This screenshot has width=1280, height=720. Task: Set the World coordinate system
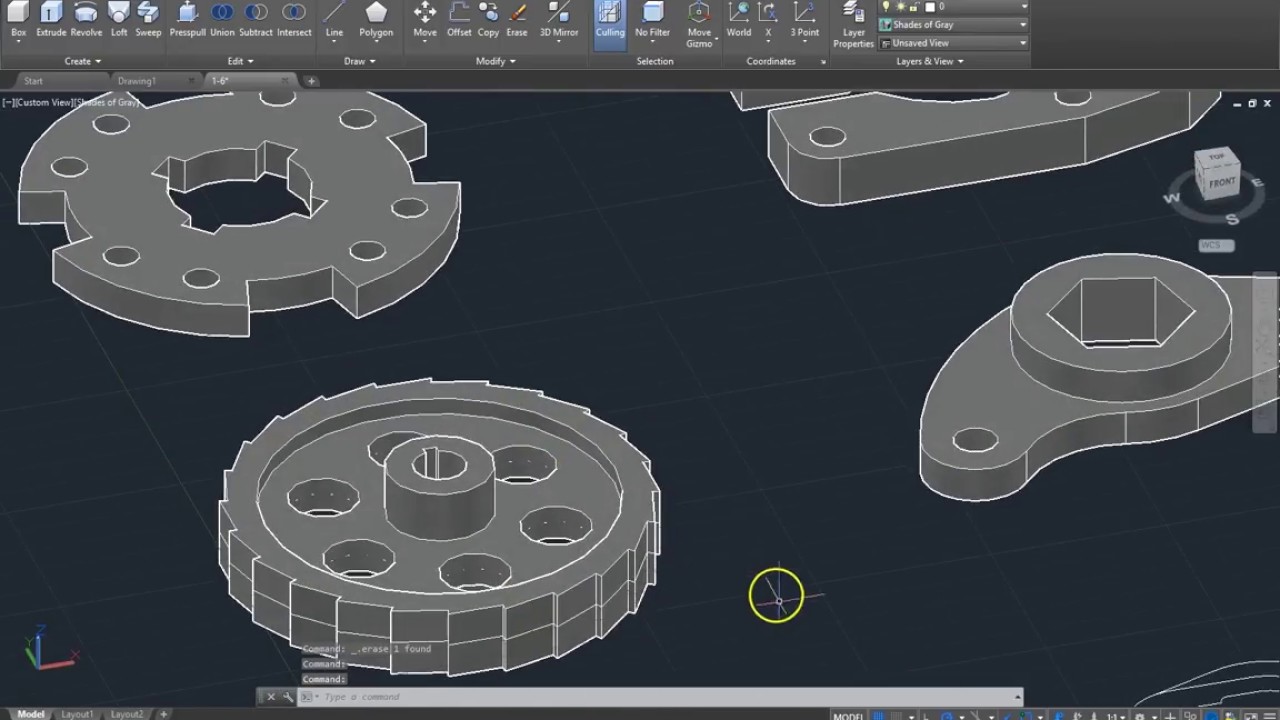pyautogui.click(x=739, y=20)
